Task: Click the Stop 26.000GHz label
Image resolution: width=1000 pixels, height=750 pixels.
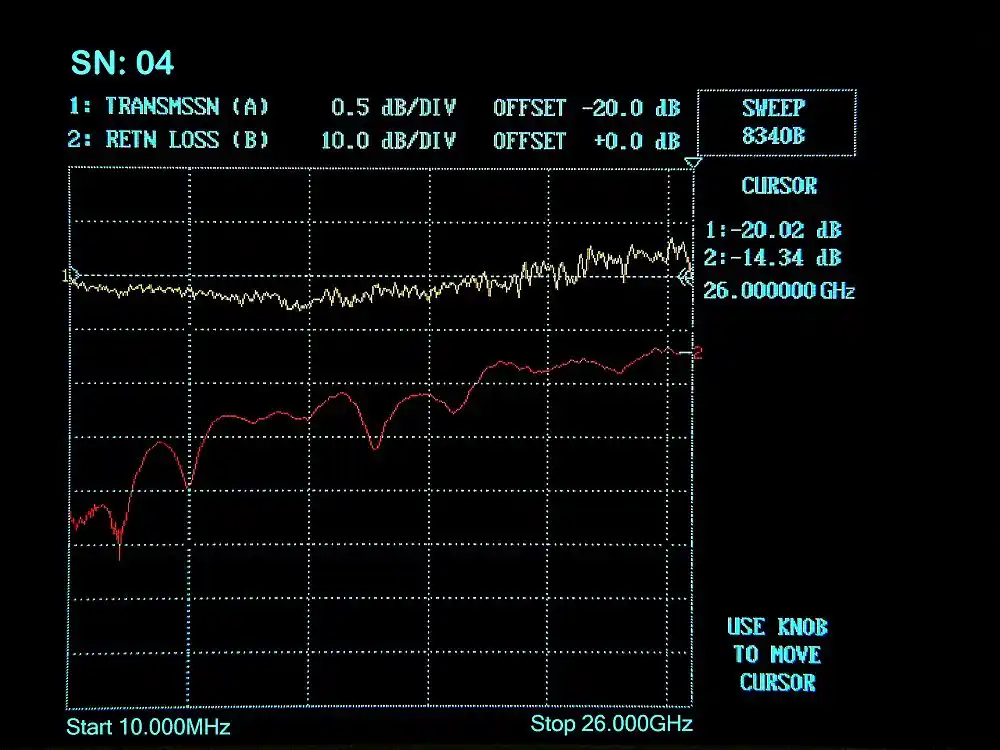Action: click(611, 724)
